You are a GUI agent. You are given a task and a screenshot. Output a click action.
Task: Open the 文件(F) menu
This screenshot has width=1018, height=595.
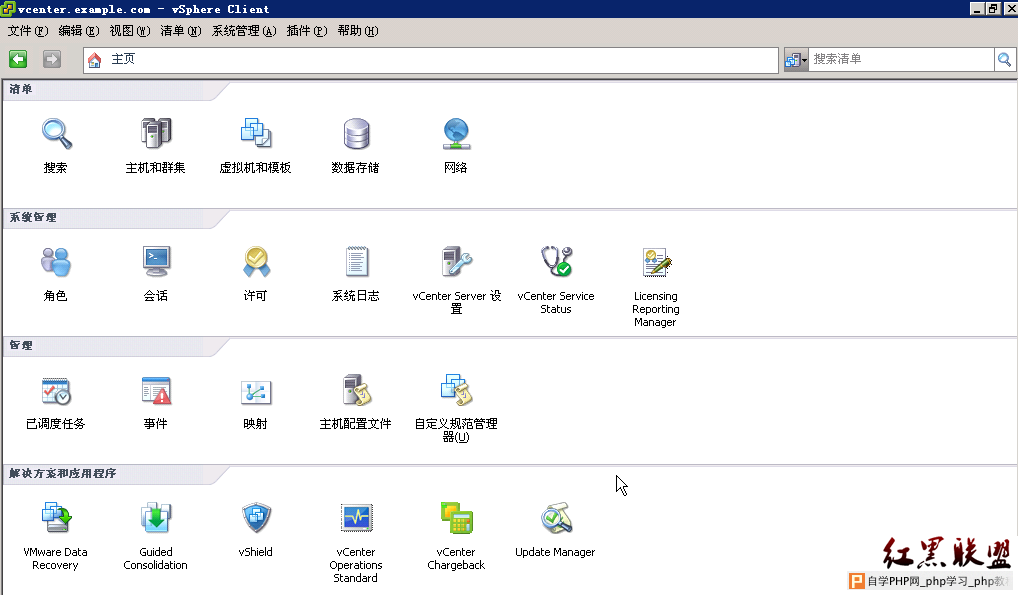(28, 31)
